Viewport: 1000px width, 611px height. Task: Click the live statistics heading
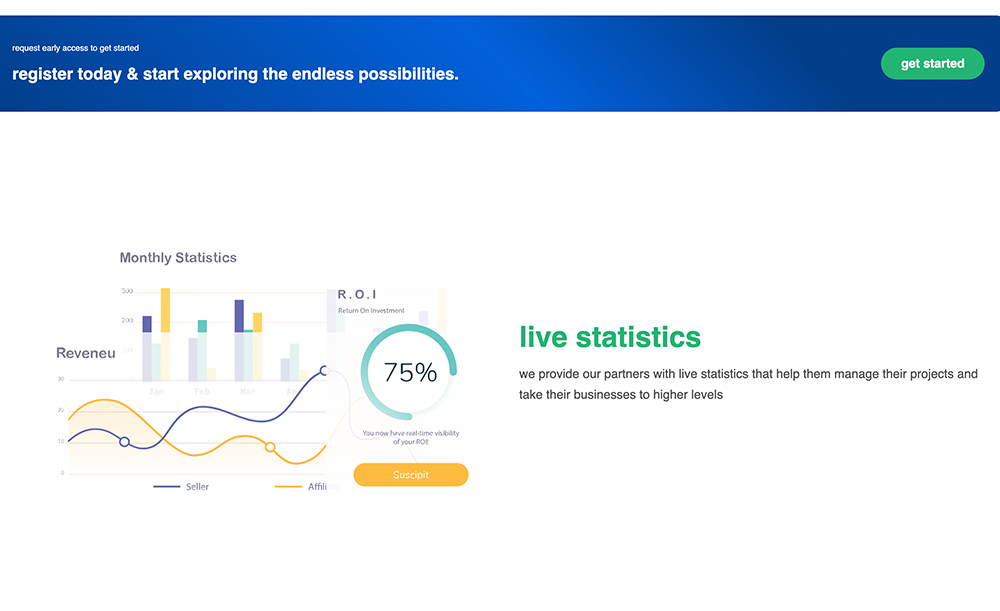pyautogui.click(x=610, y=337)
